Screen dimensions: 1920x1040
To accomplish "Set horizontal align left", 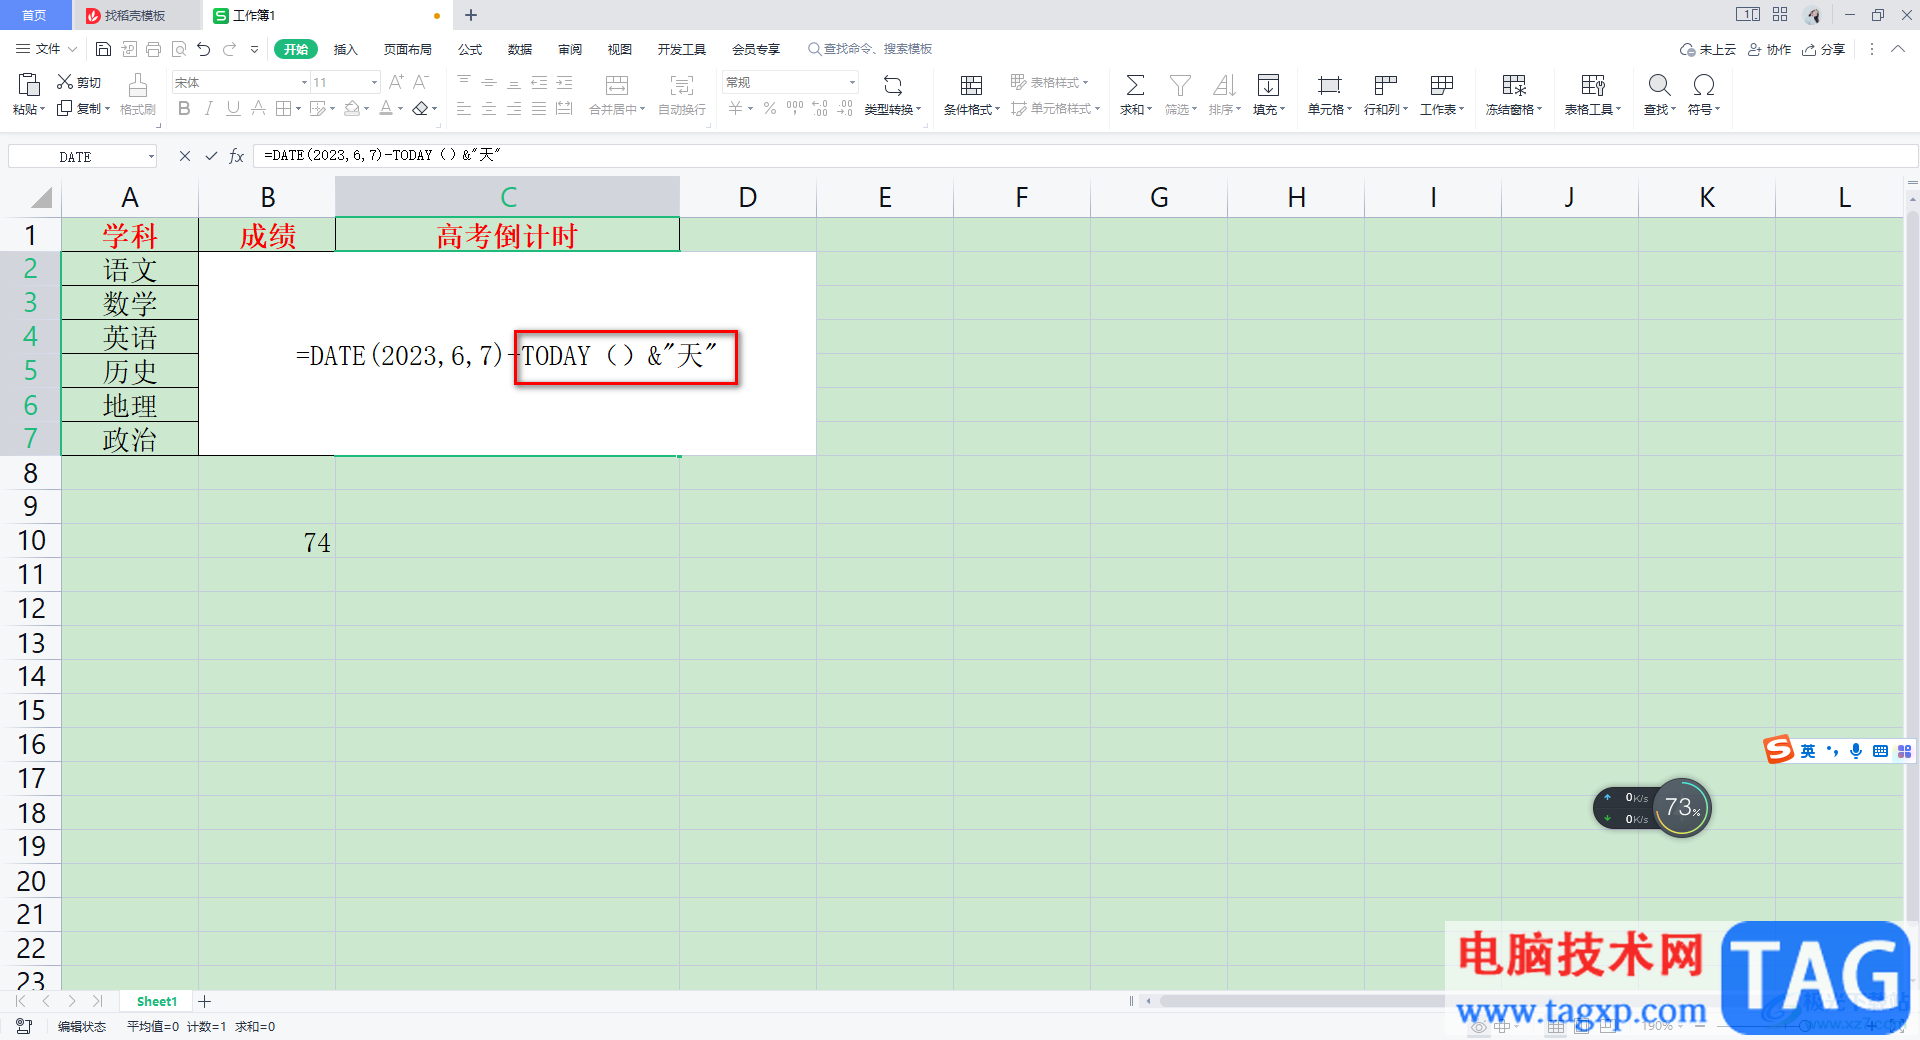I will pyautogui.click(x=464, y=108).
